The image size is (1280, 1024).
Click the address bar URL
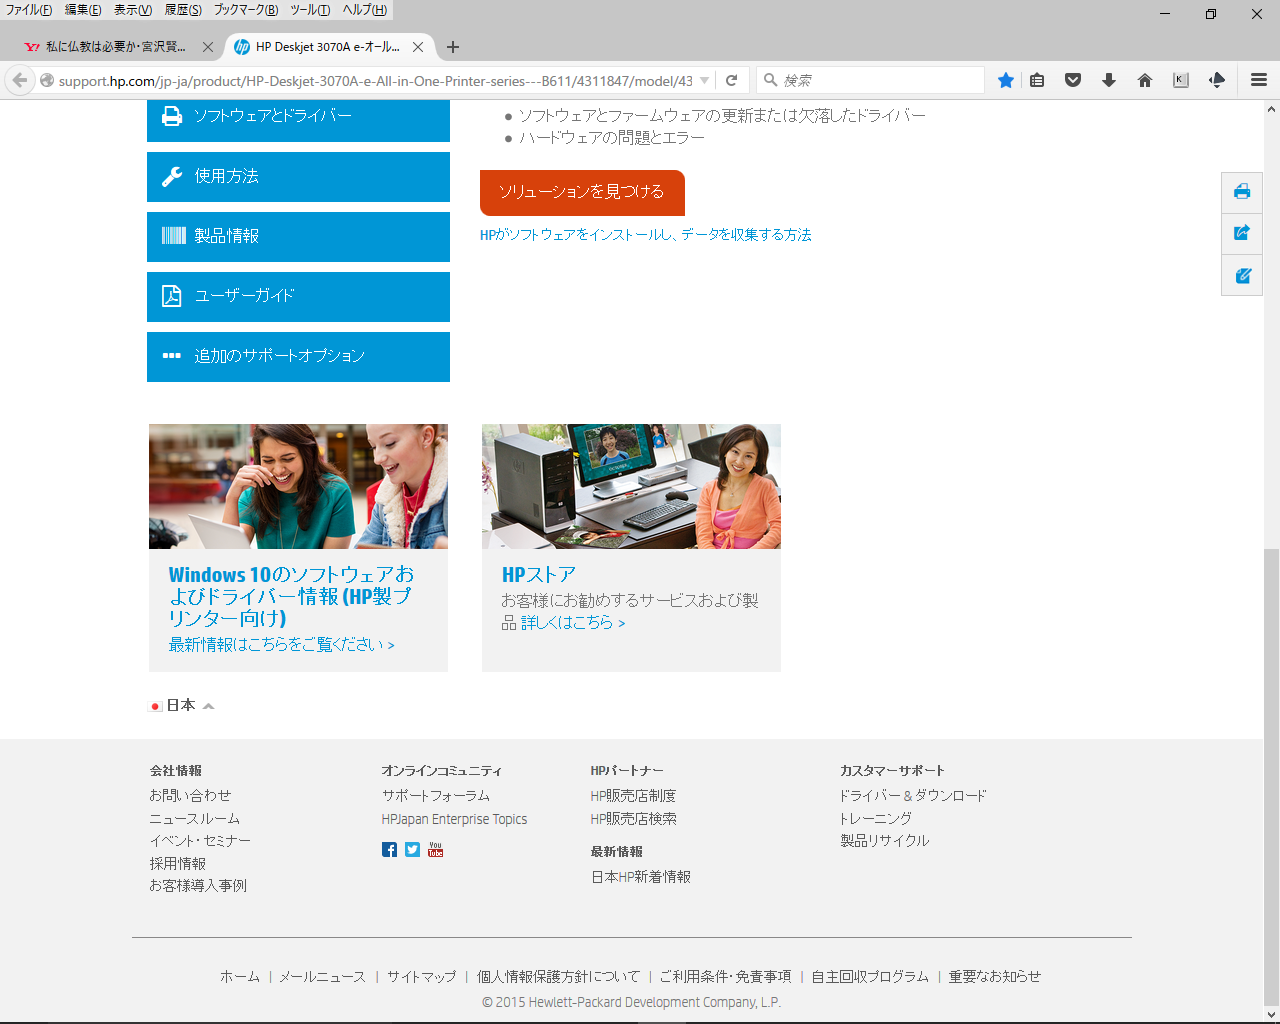(375, 81)
